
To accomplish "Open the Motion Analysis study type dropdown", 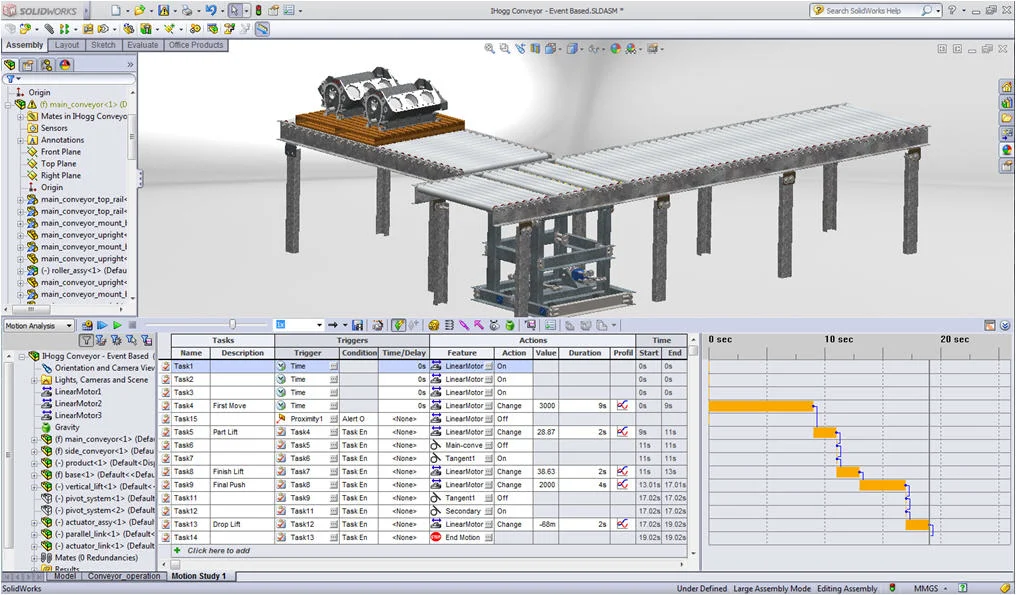I will pyautogui.click(x=69, y=325).
